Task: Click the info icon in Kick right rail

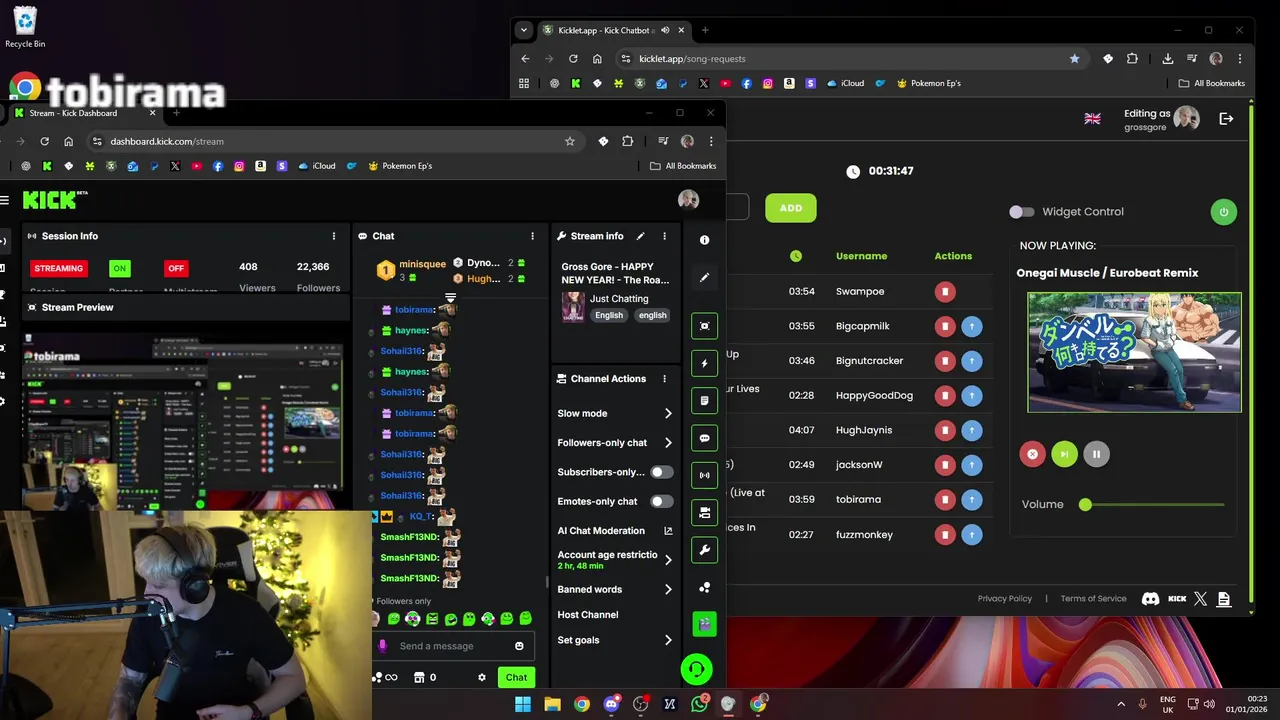Action: pyautogui.click(x=704, y=240)
